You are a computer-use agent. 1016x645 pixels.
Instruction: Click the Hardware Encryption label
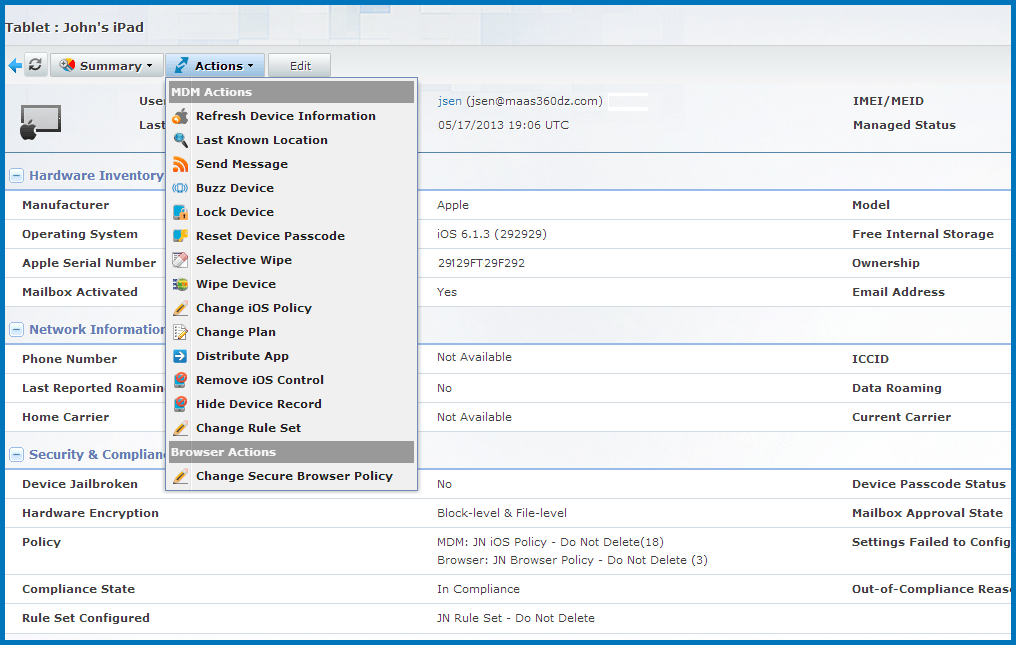(90, 513)
